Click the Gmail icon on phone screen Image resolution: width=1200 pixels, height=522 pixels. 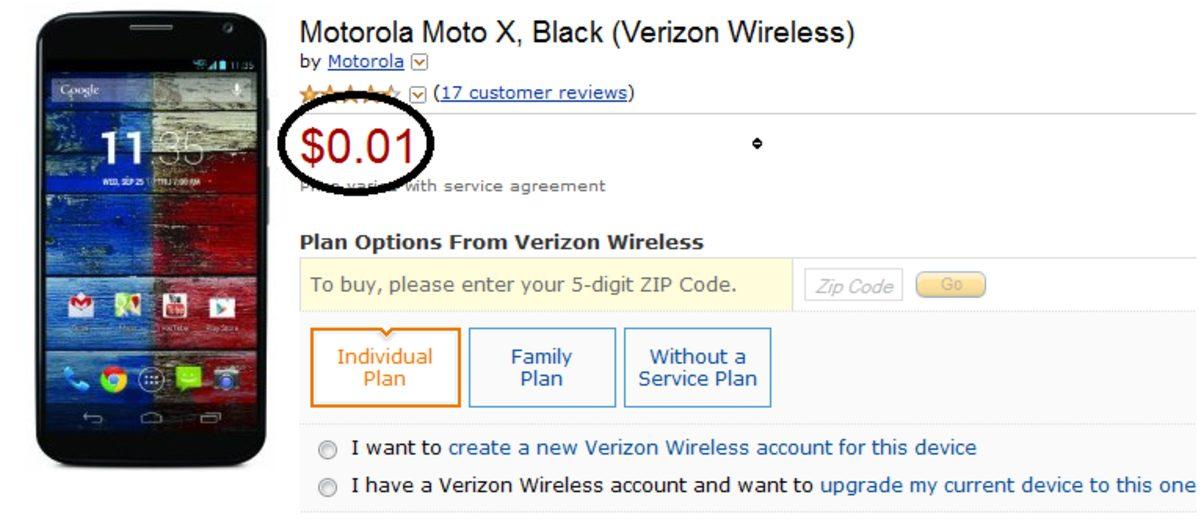(x=81, y=306)
